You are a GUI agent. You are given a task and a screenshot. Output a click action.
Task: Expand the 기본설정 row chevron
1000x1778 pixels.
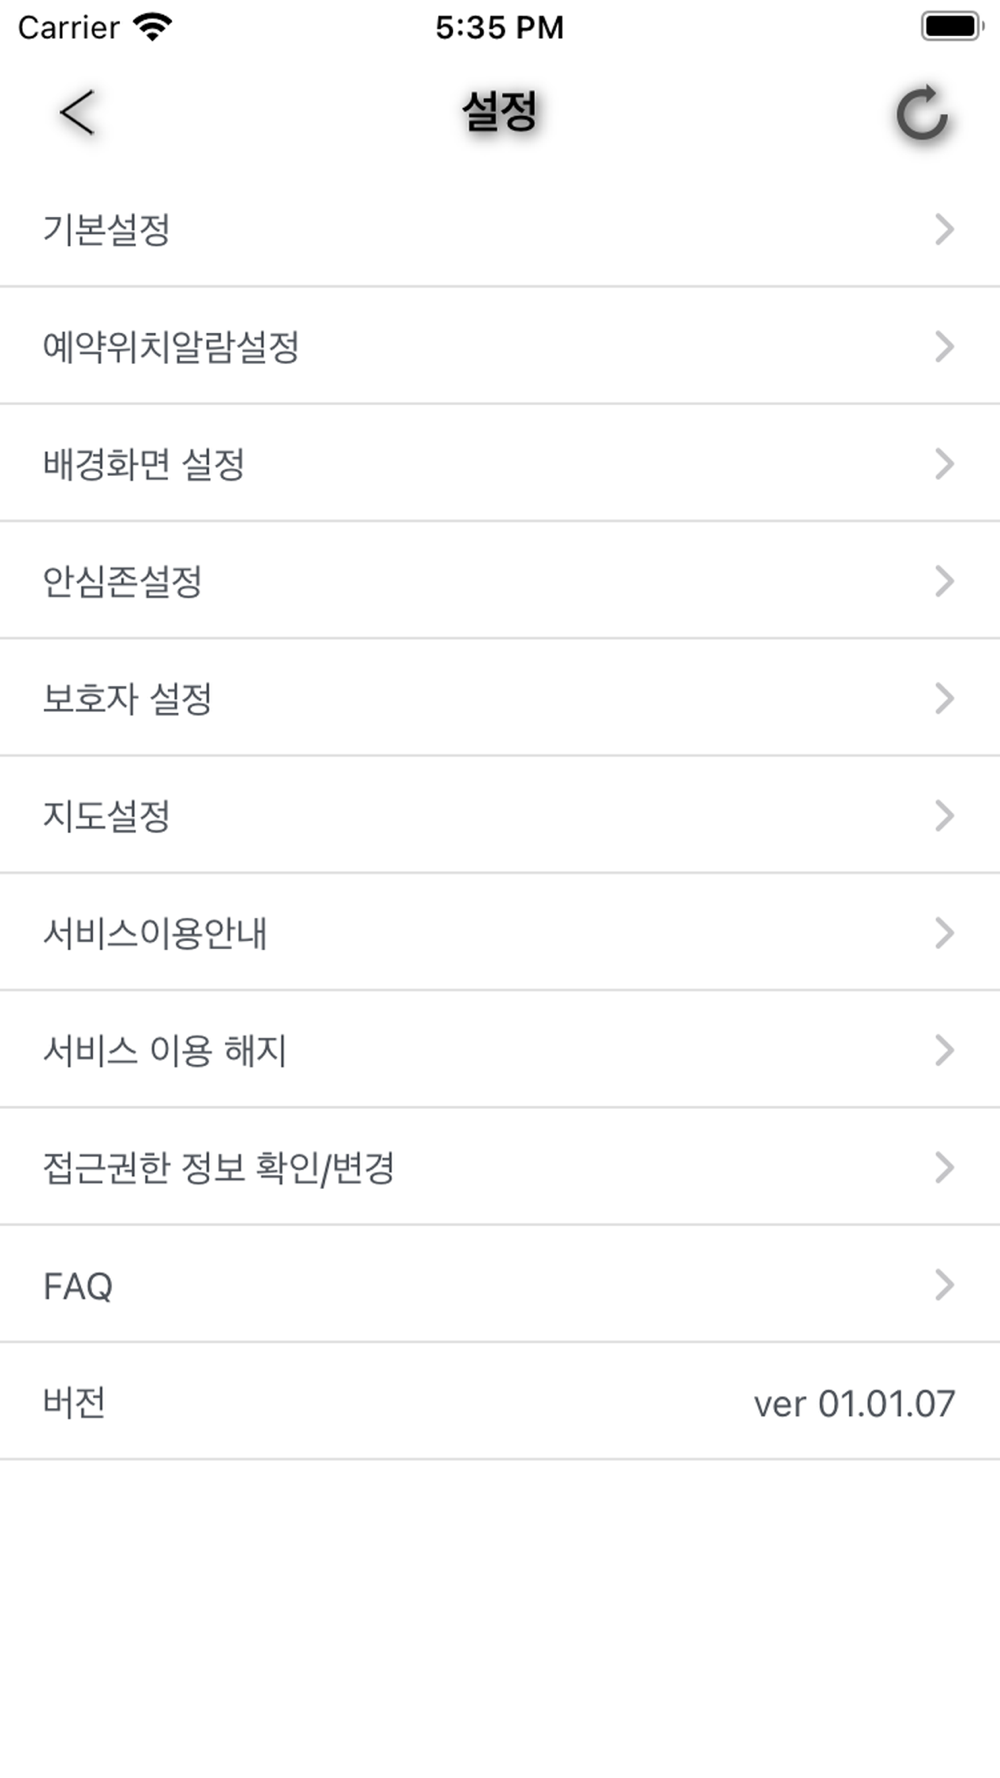pyautogui.click(x=944, y=229)
